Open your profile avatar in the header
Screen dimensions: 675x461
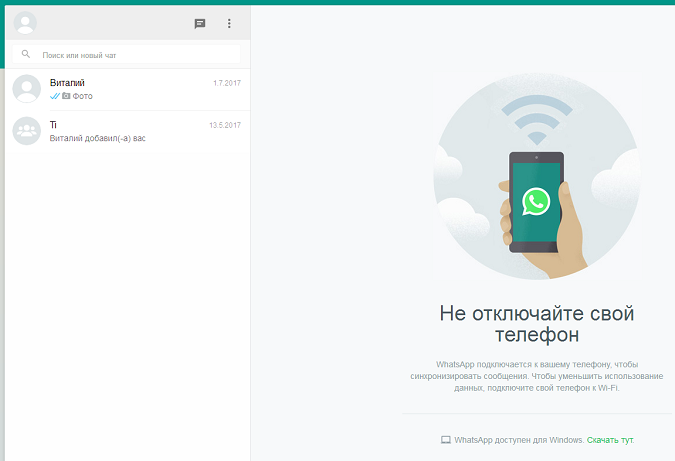pos(25,23)
